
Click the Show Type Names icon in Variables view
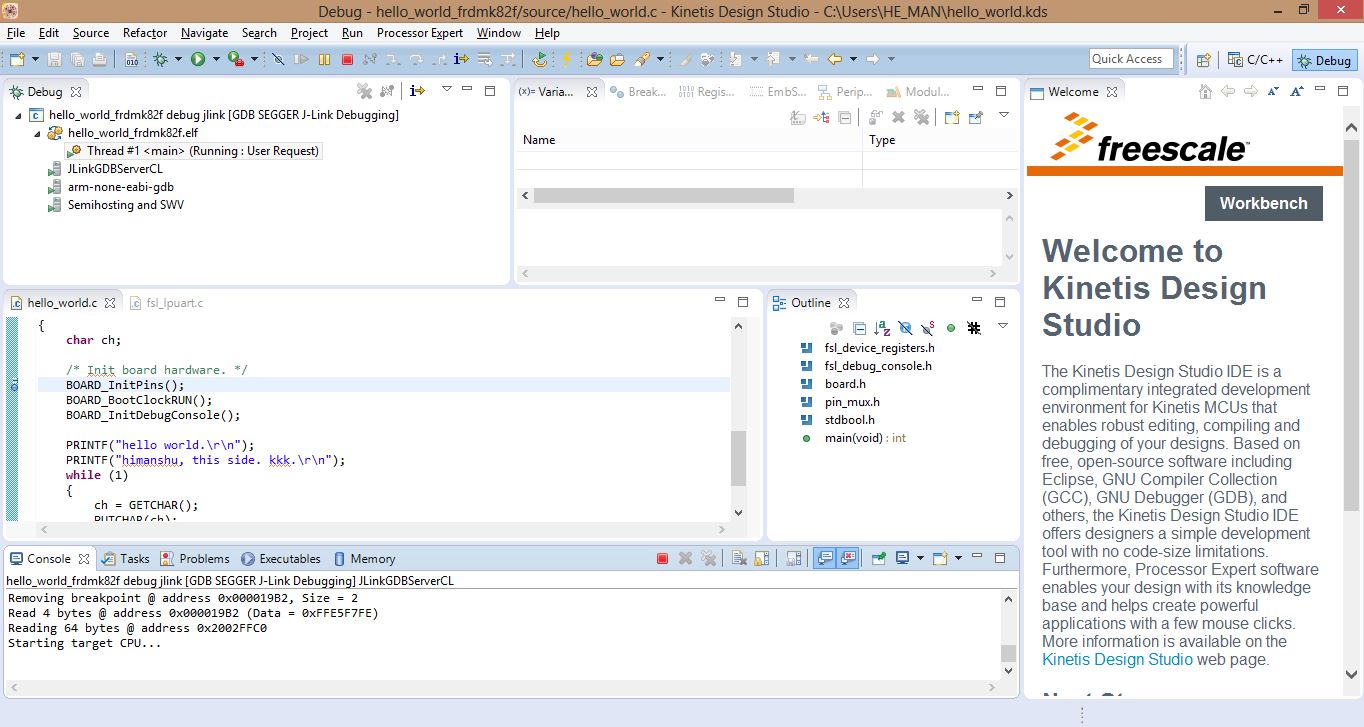pos(797,118)
